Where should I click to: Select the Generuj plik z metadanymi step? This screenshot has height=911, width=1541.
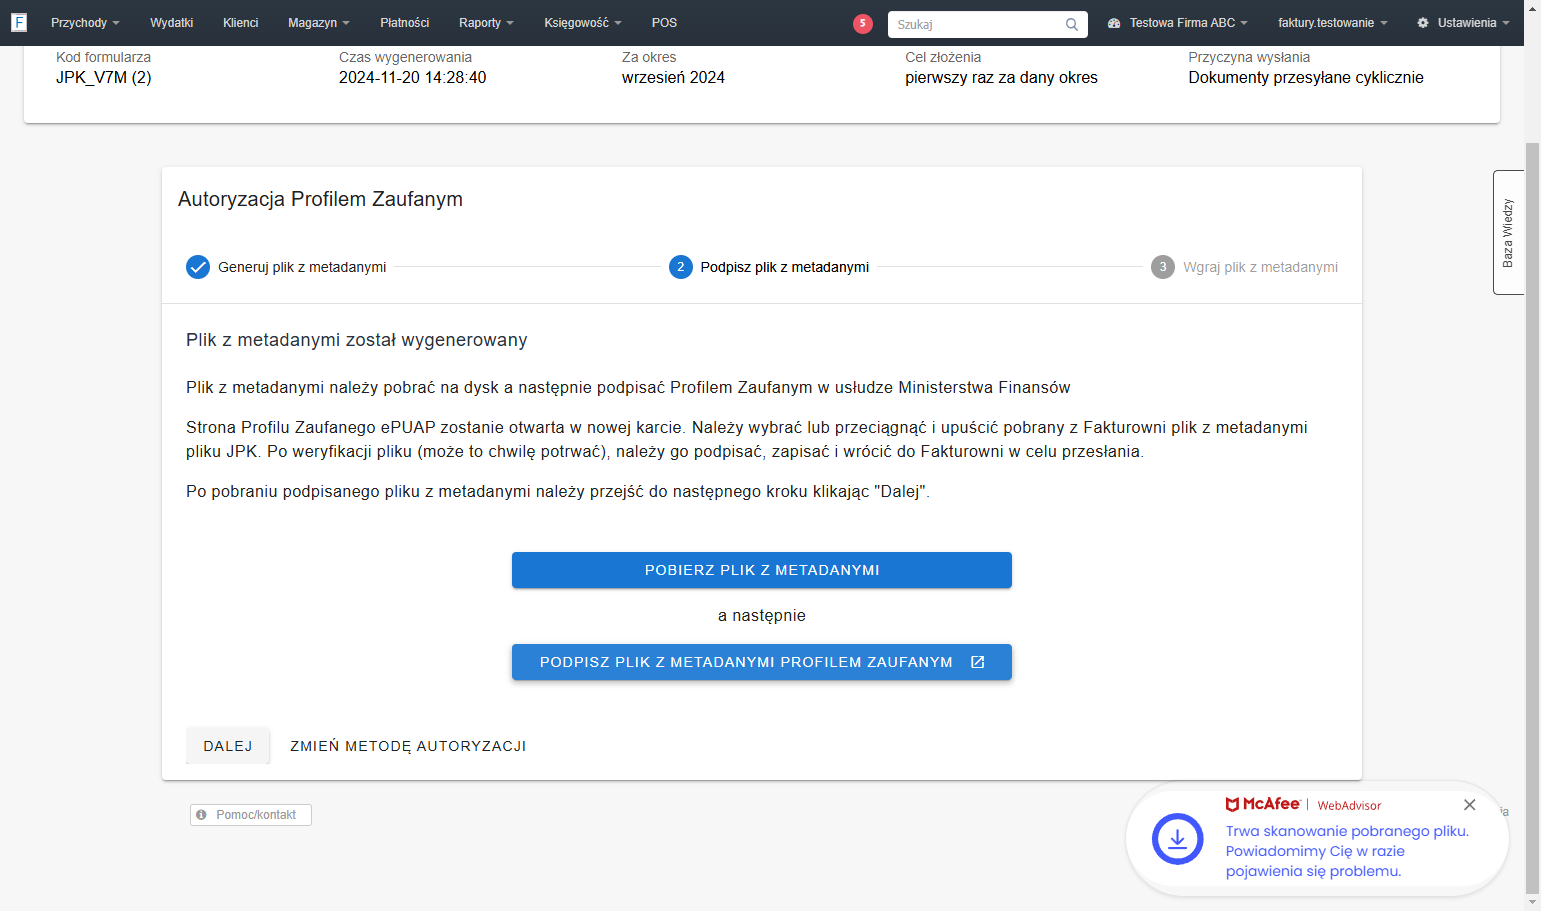click(286, 267)
